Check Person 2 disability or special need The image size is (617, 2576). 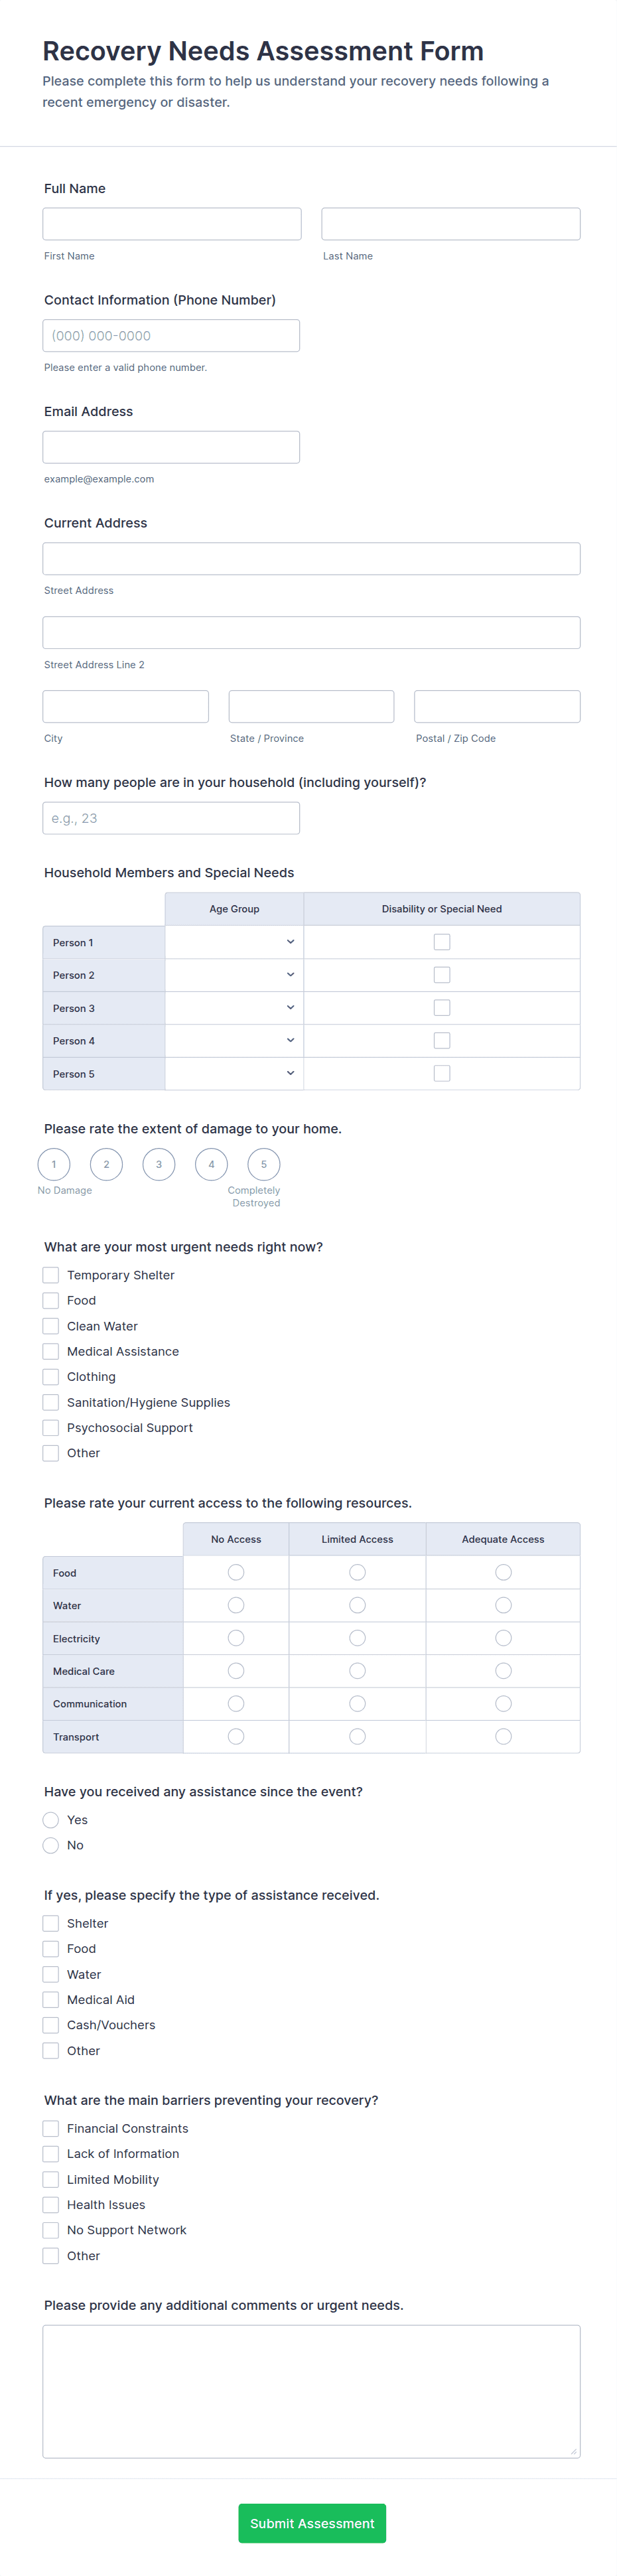(x=442, y=975)
